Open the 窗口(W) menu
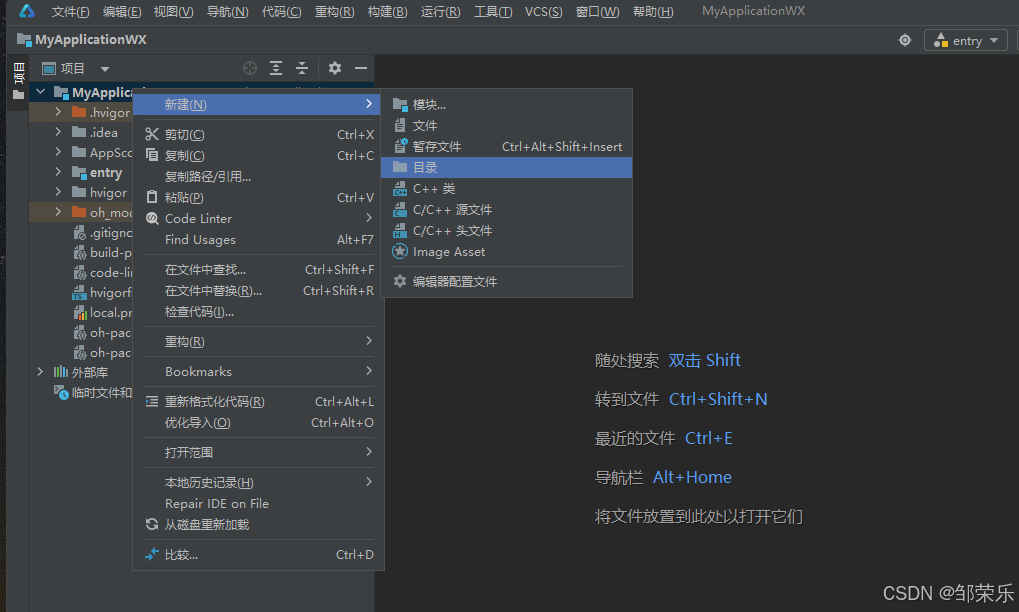 597,12
